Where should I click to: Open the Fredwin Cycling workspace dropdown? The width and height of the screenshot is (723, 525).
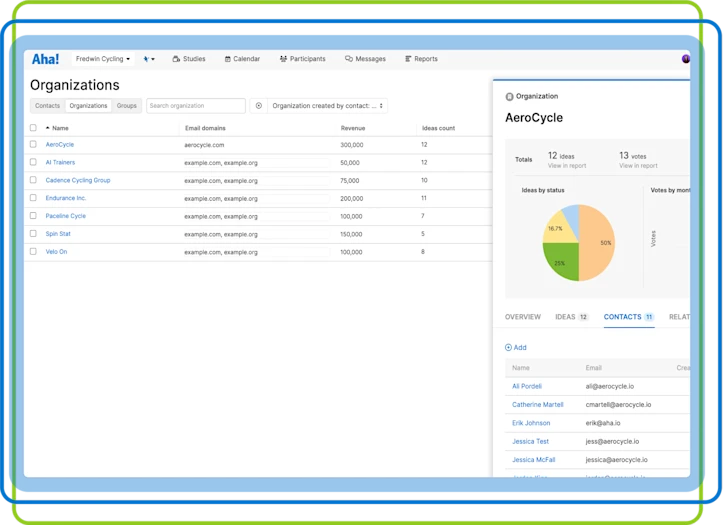tap(102, 59)
